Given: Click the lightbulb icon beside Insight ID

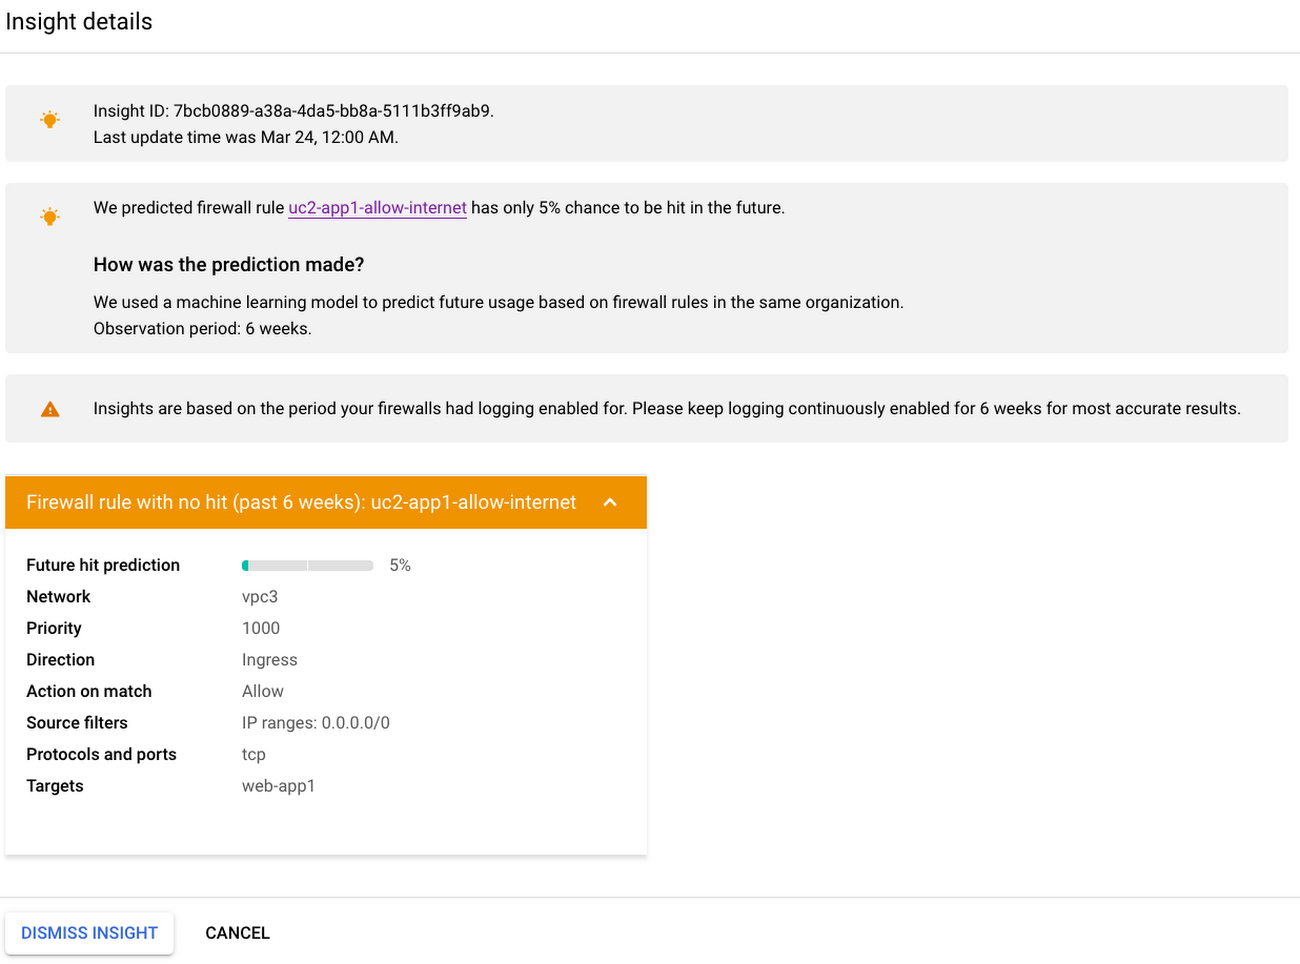Looking at the screenshot, I should (x=50, y=120).
